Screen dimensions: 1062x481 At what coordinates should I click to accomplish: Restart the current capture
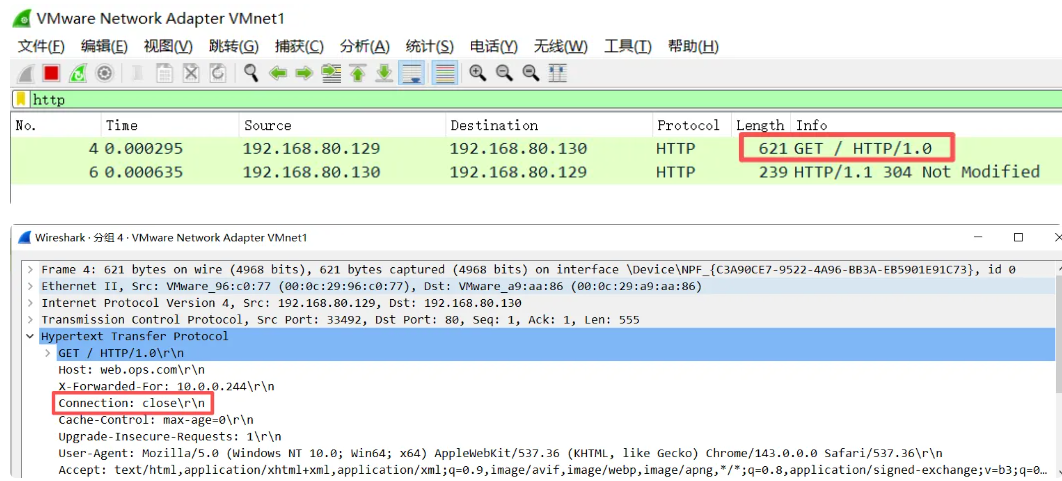[x=77, y=73]
